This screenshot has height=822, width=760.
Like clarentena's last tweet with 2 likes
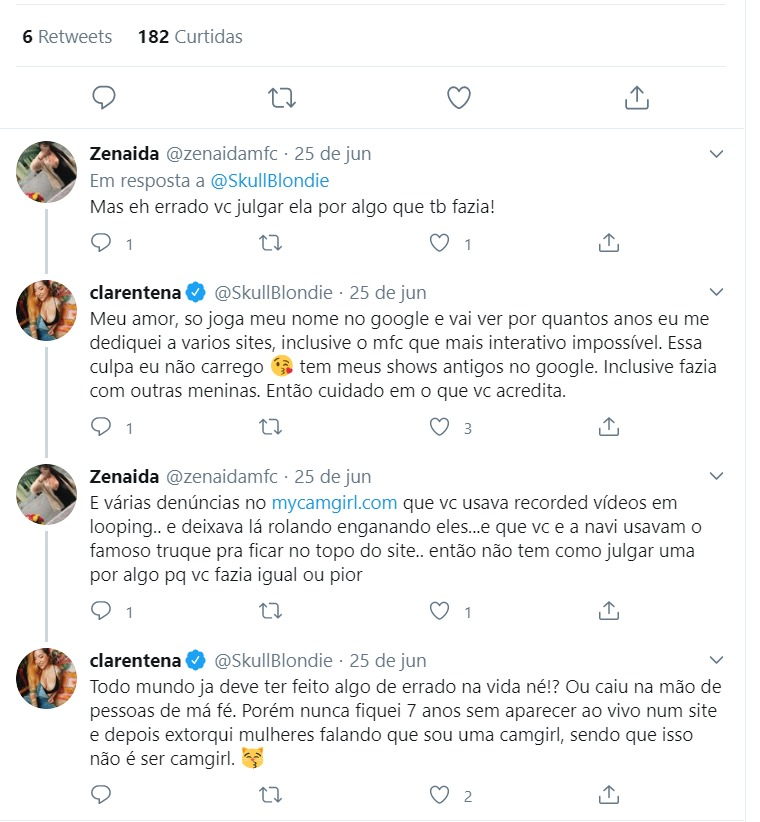439,795
